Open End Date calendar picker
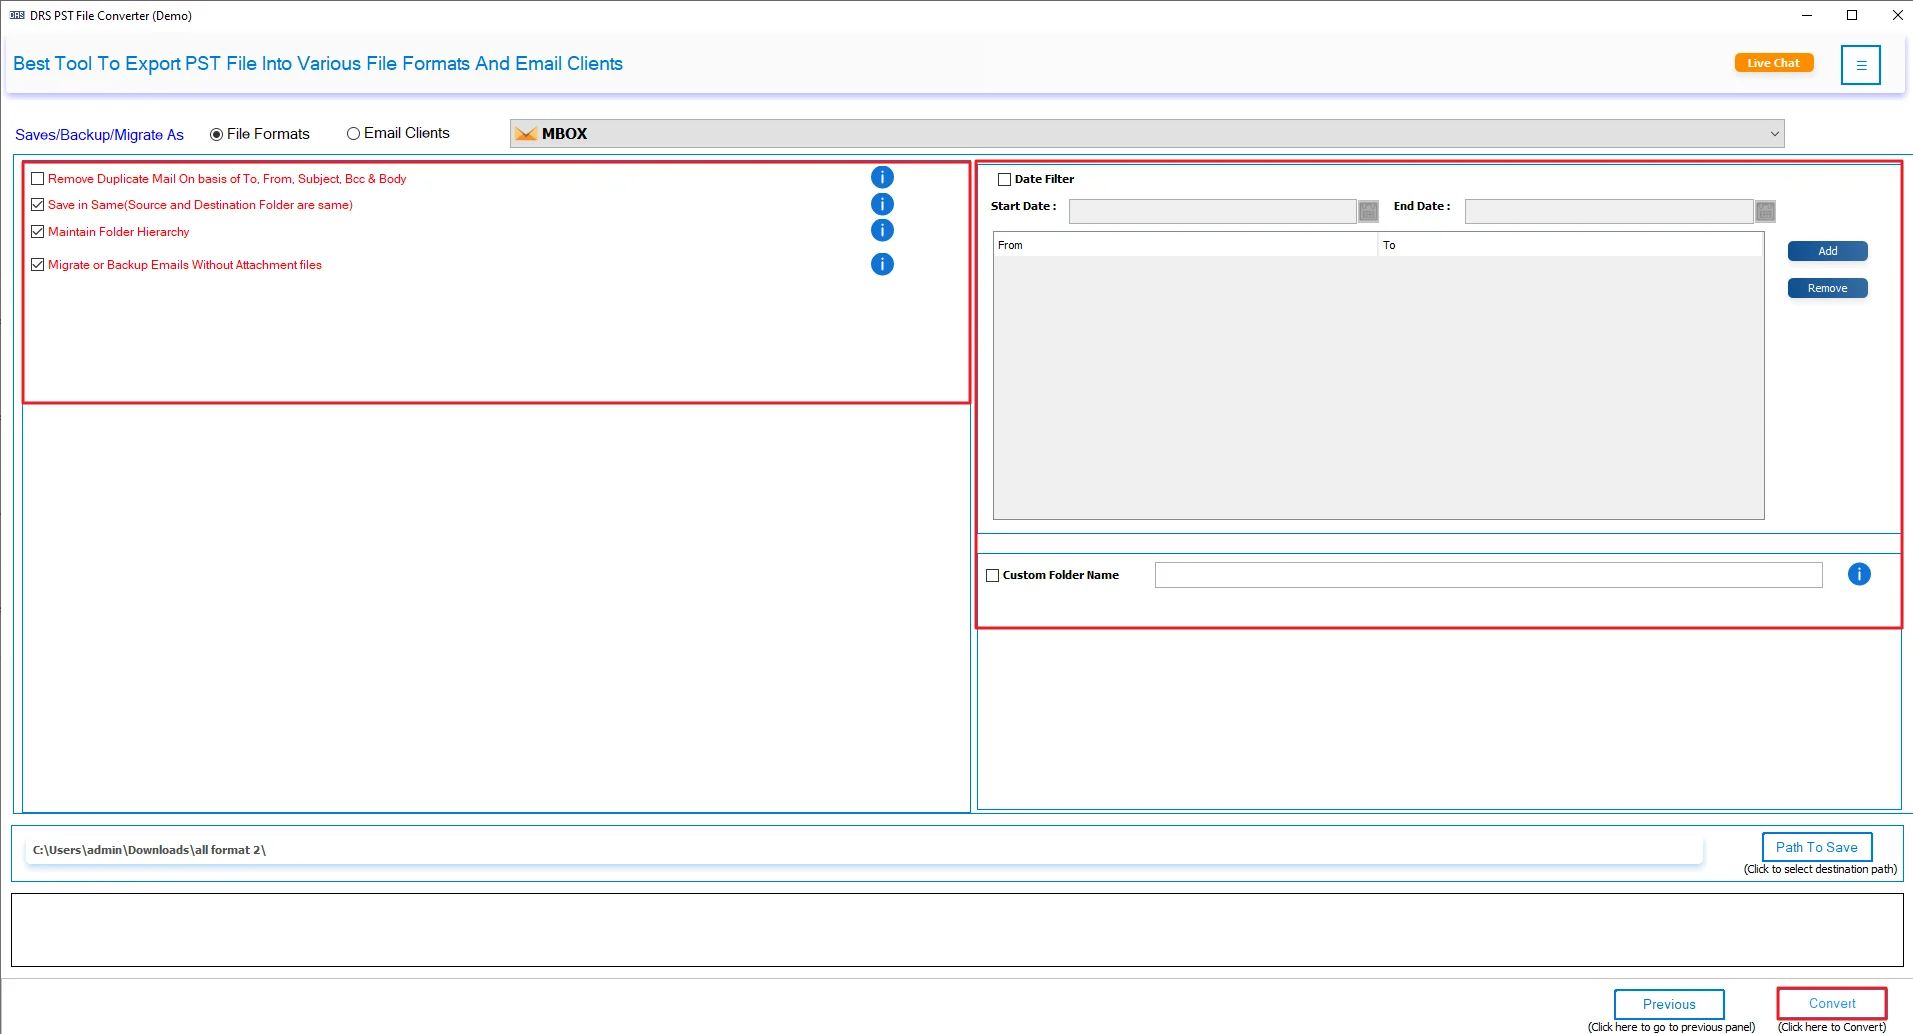1913x1034 pixels. coord(1764,211)
